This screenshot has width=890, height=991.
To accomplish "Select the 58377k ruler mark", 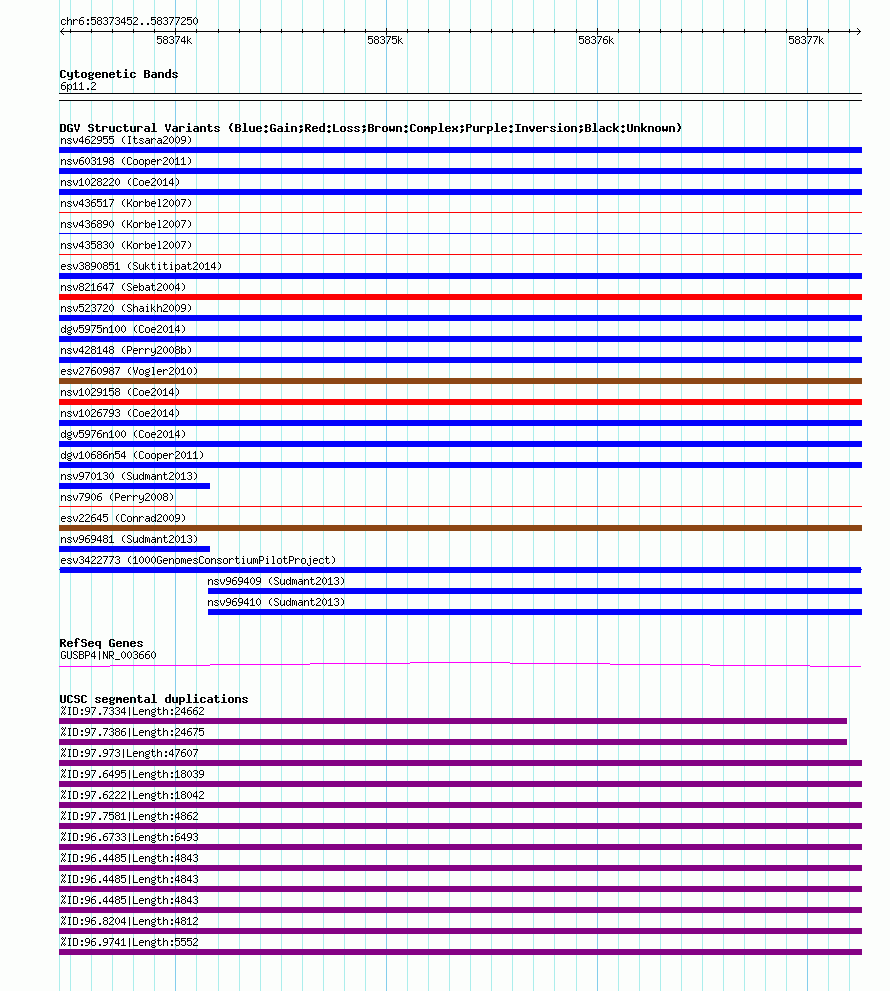I will (x=806, y=40).
